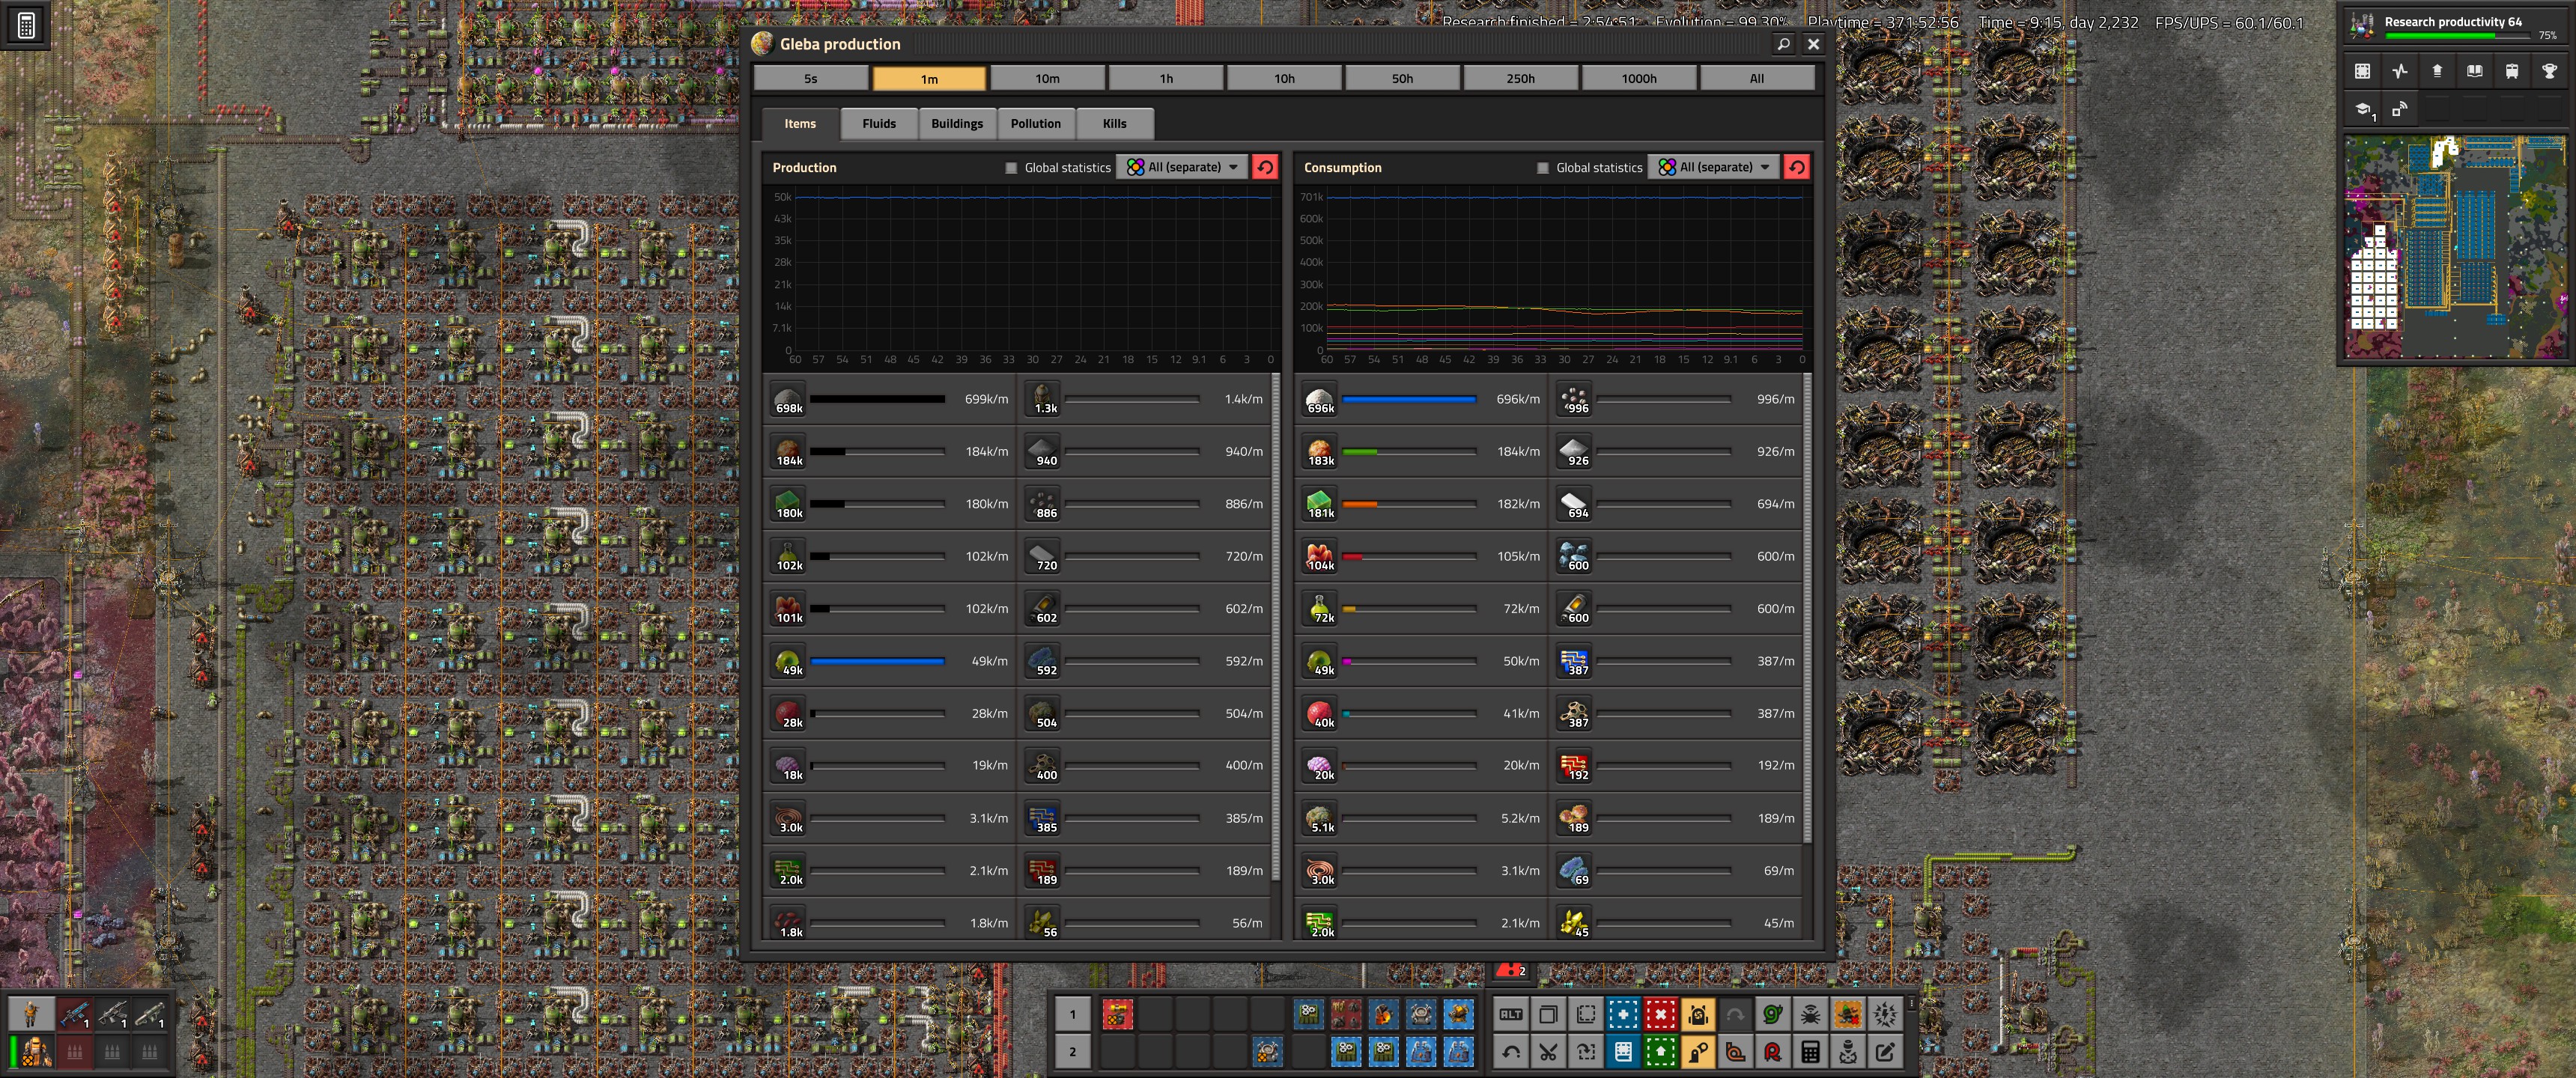Image resolution: width=2576 pixels, height=1078 pixels.
Task: Open the tips and tricks graduation-cap button
Action: tap(2362, 109)
